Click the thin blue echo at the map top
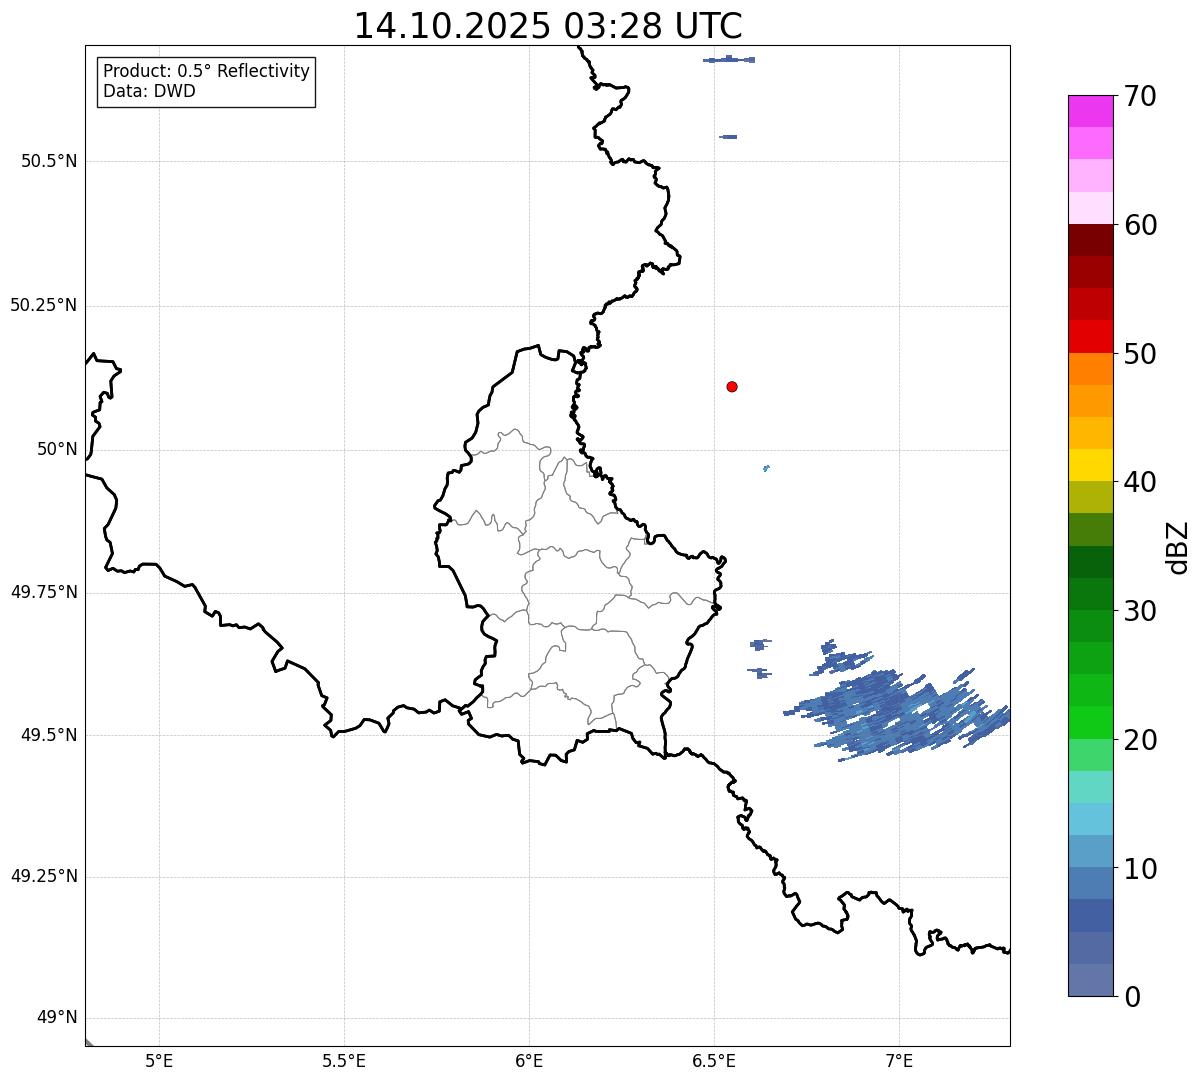The height and width of the screenshot is (1081, 1202). coord(729,60)
